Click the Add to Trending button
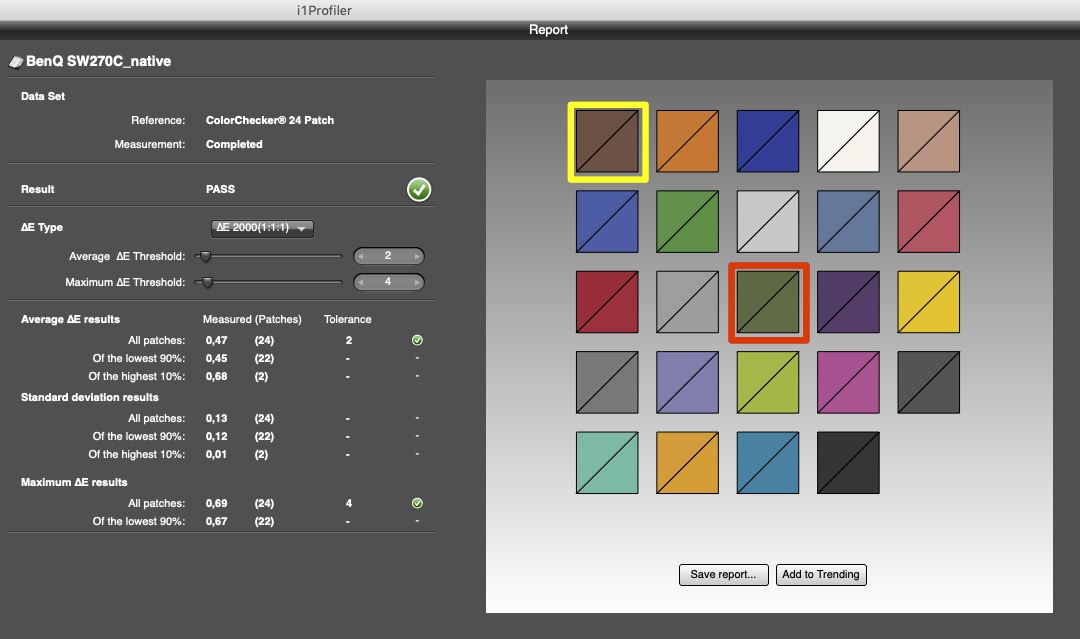 (x=821, y=574)
